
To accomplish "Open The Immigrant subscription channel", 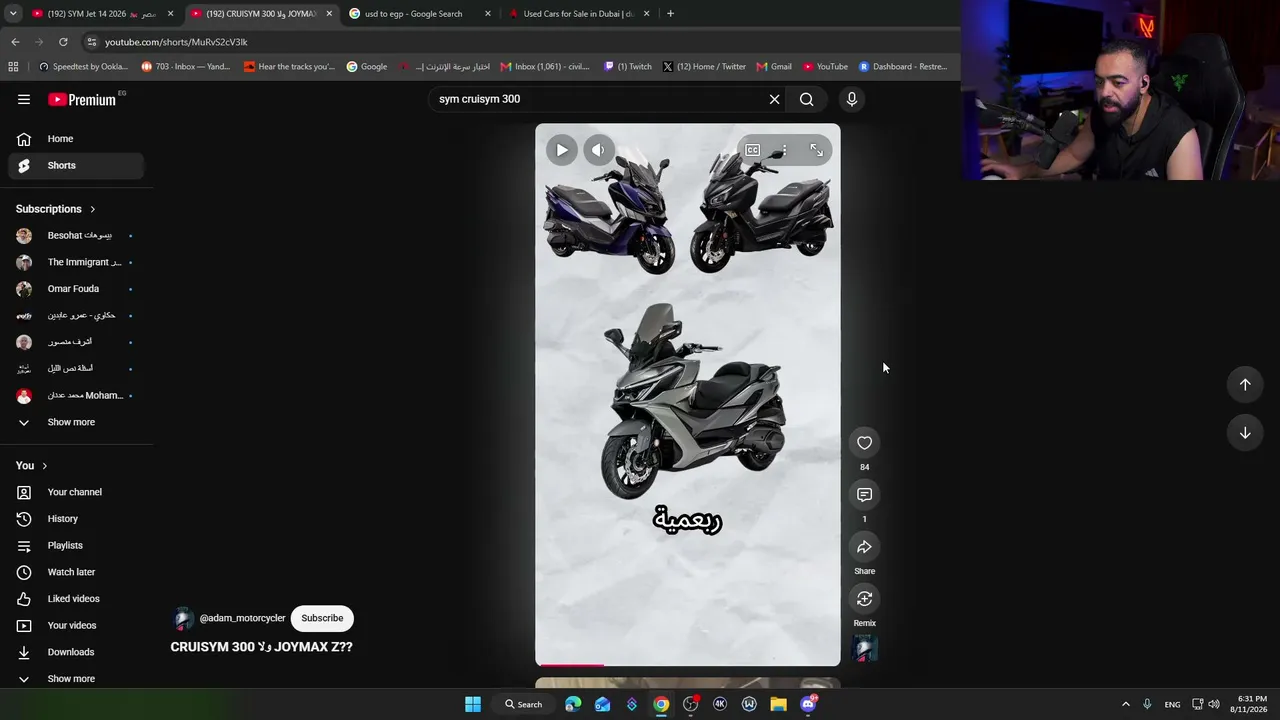I will (x=76, y=262).
